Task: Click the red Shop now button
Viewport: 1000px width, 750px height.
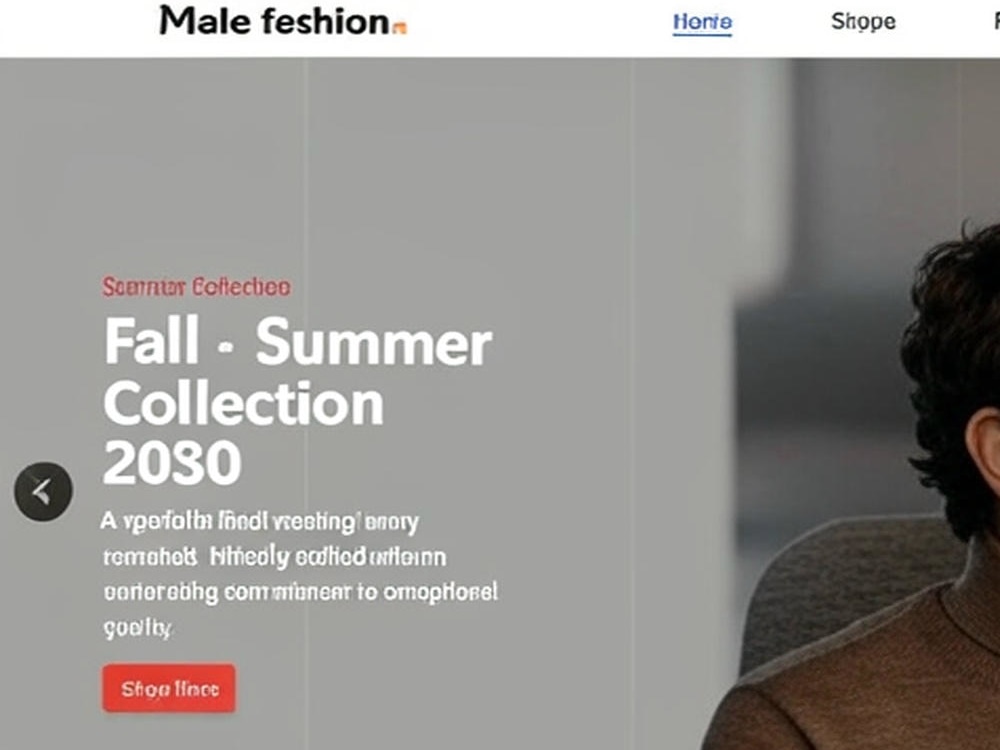Action: tap(169, 688)
